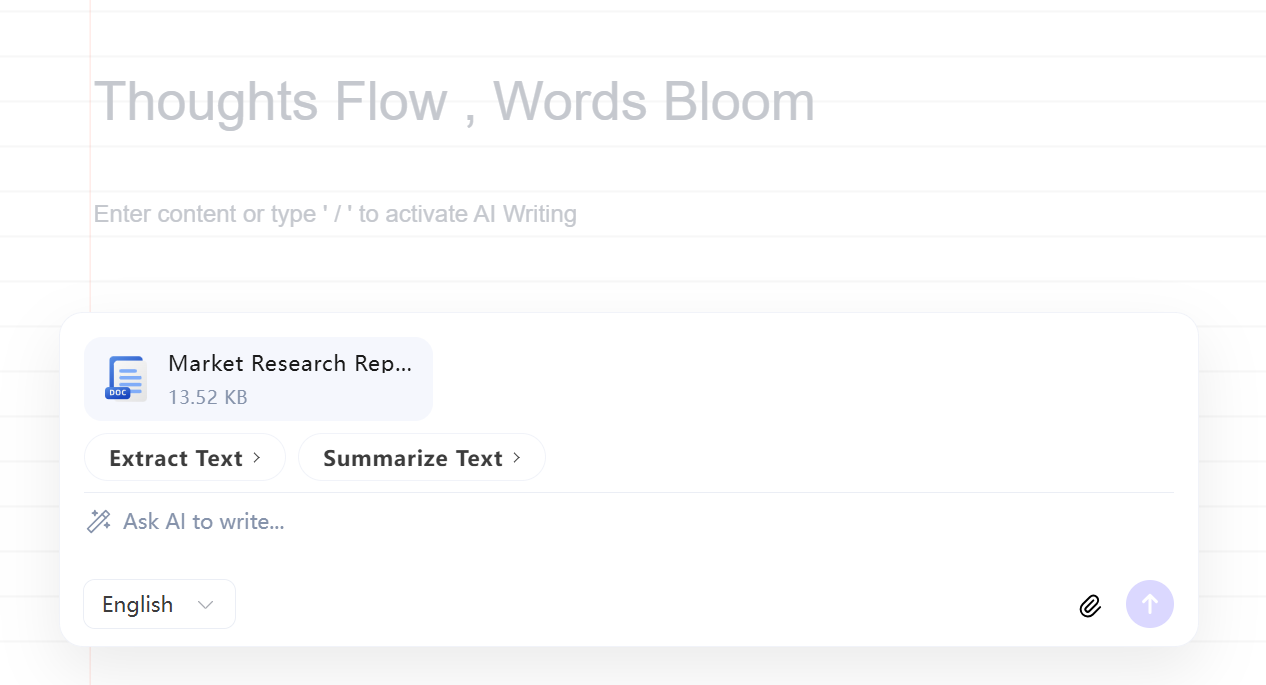Click the paperclip attach file icon
This screenshot has height=685, width=1266.
pos(1090,605)
